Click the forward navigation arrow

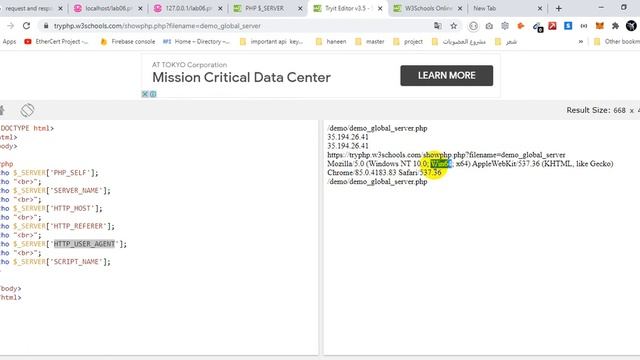click(x=11, y=26)
